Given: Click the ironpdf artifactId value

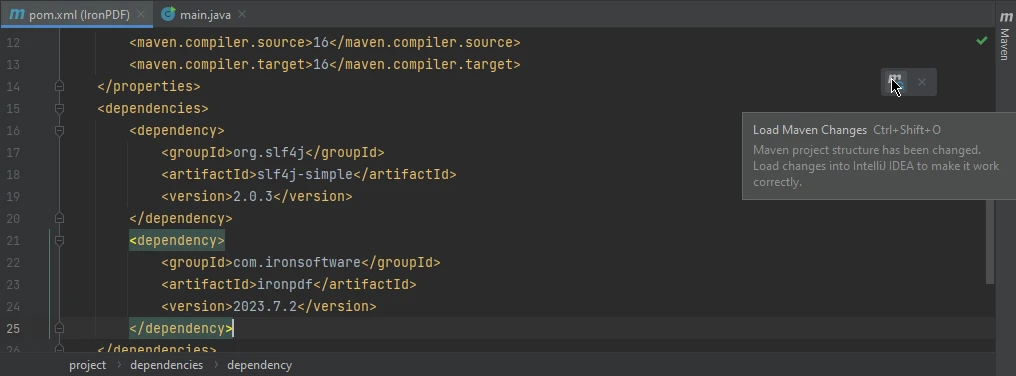Looking at the screenshot, I should pyautogui.click(x=285, y=285).
